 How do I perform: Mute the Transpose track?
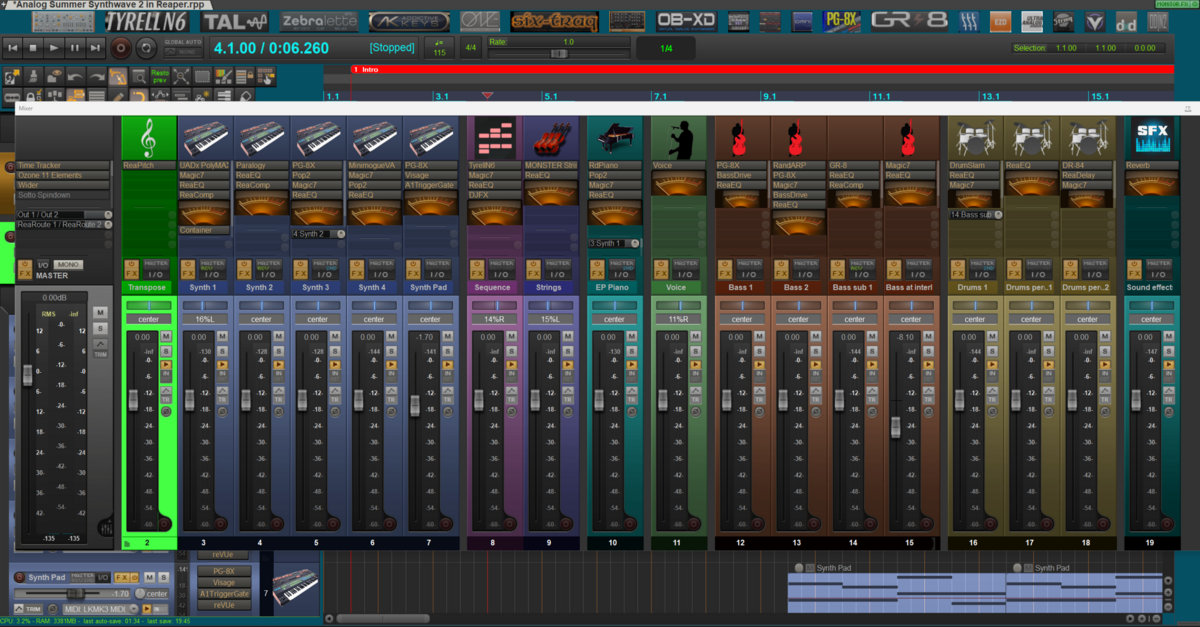[166, 337]
